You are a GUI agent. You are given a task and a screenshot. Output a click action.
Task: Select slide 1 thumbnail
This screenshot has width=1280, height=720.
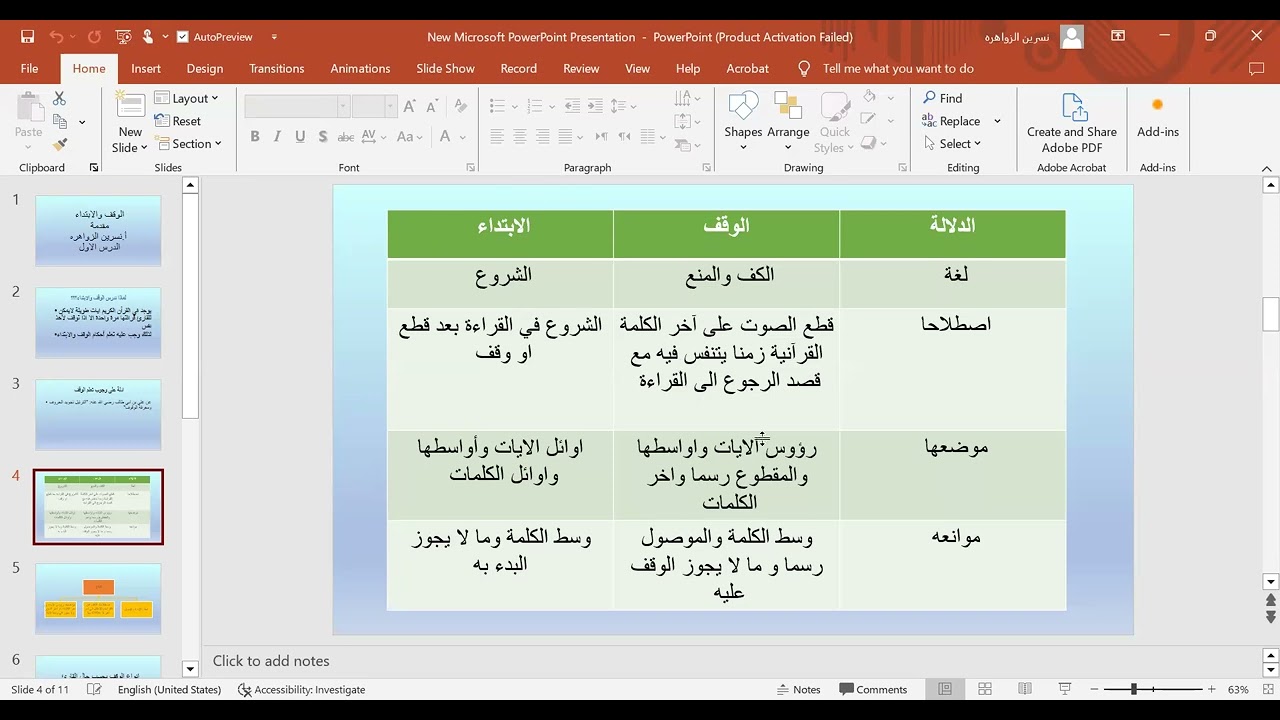98,230
